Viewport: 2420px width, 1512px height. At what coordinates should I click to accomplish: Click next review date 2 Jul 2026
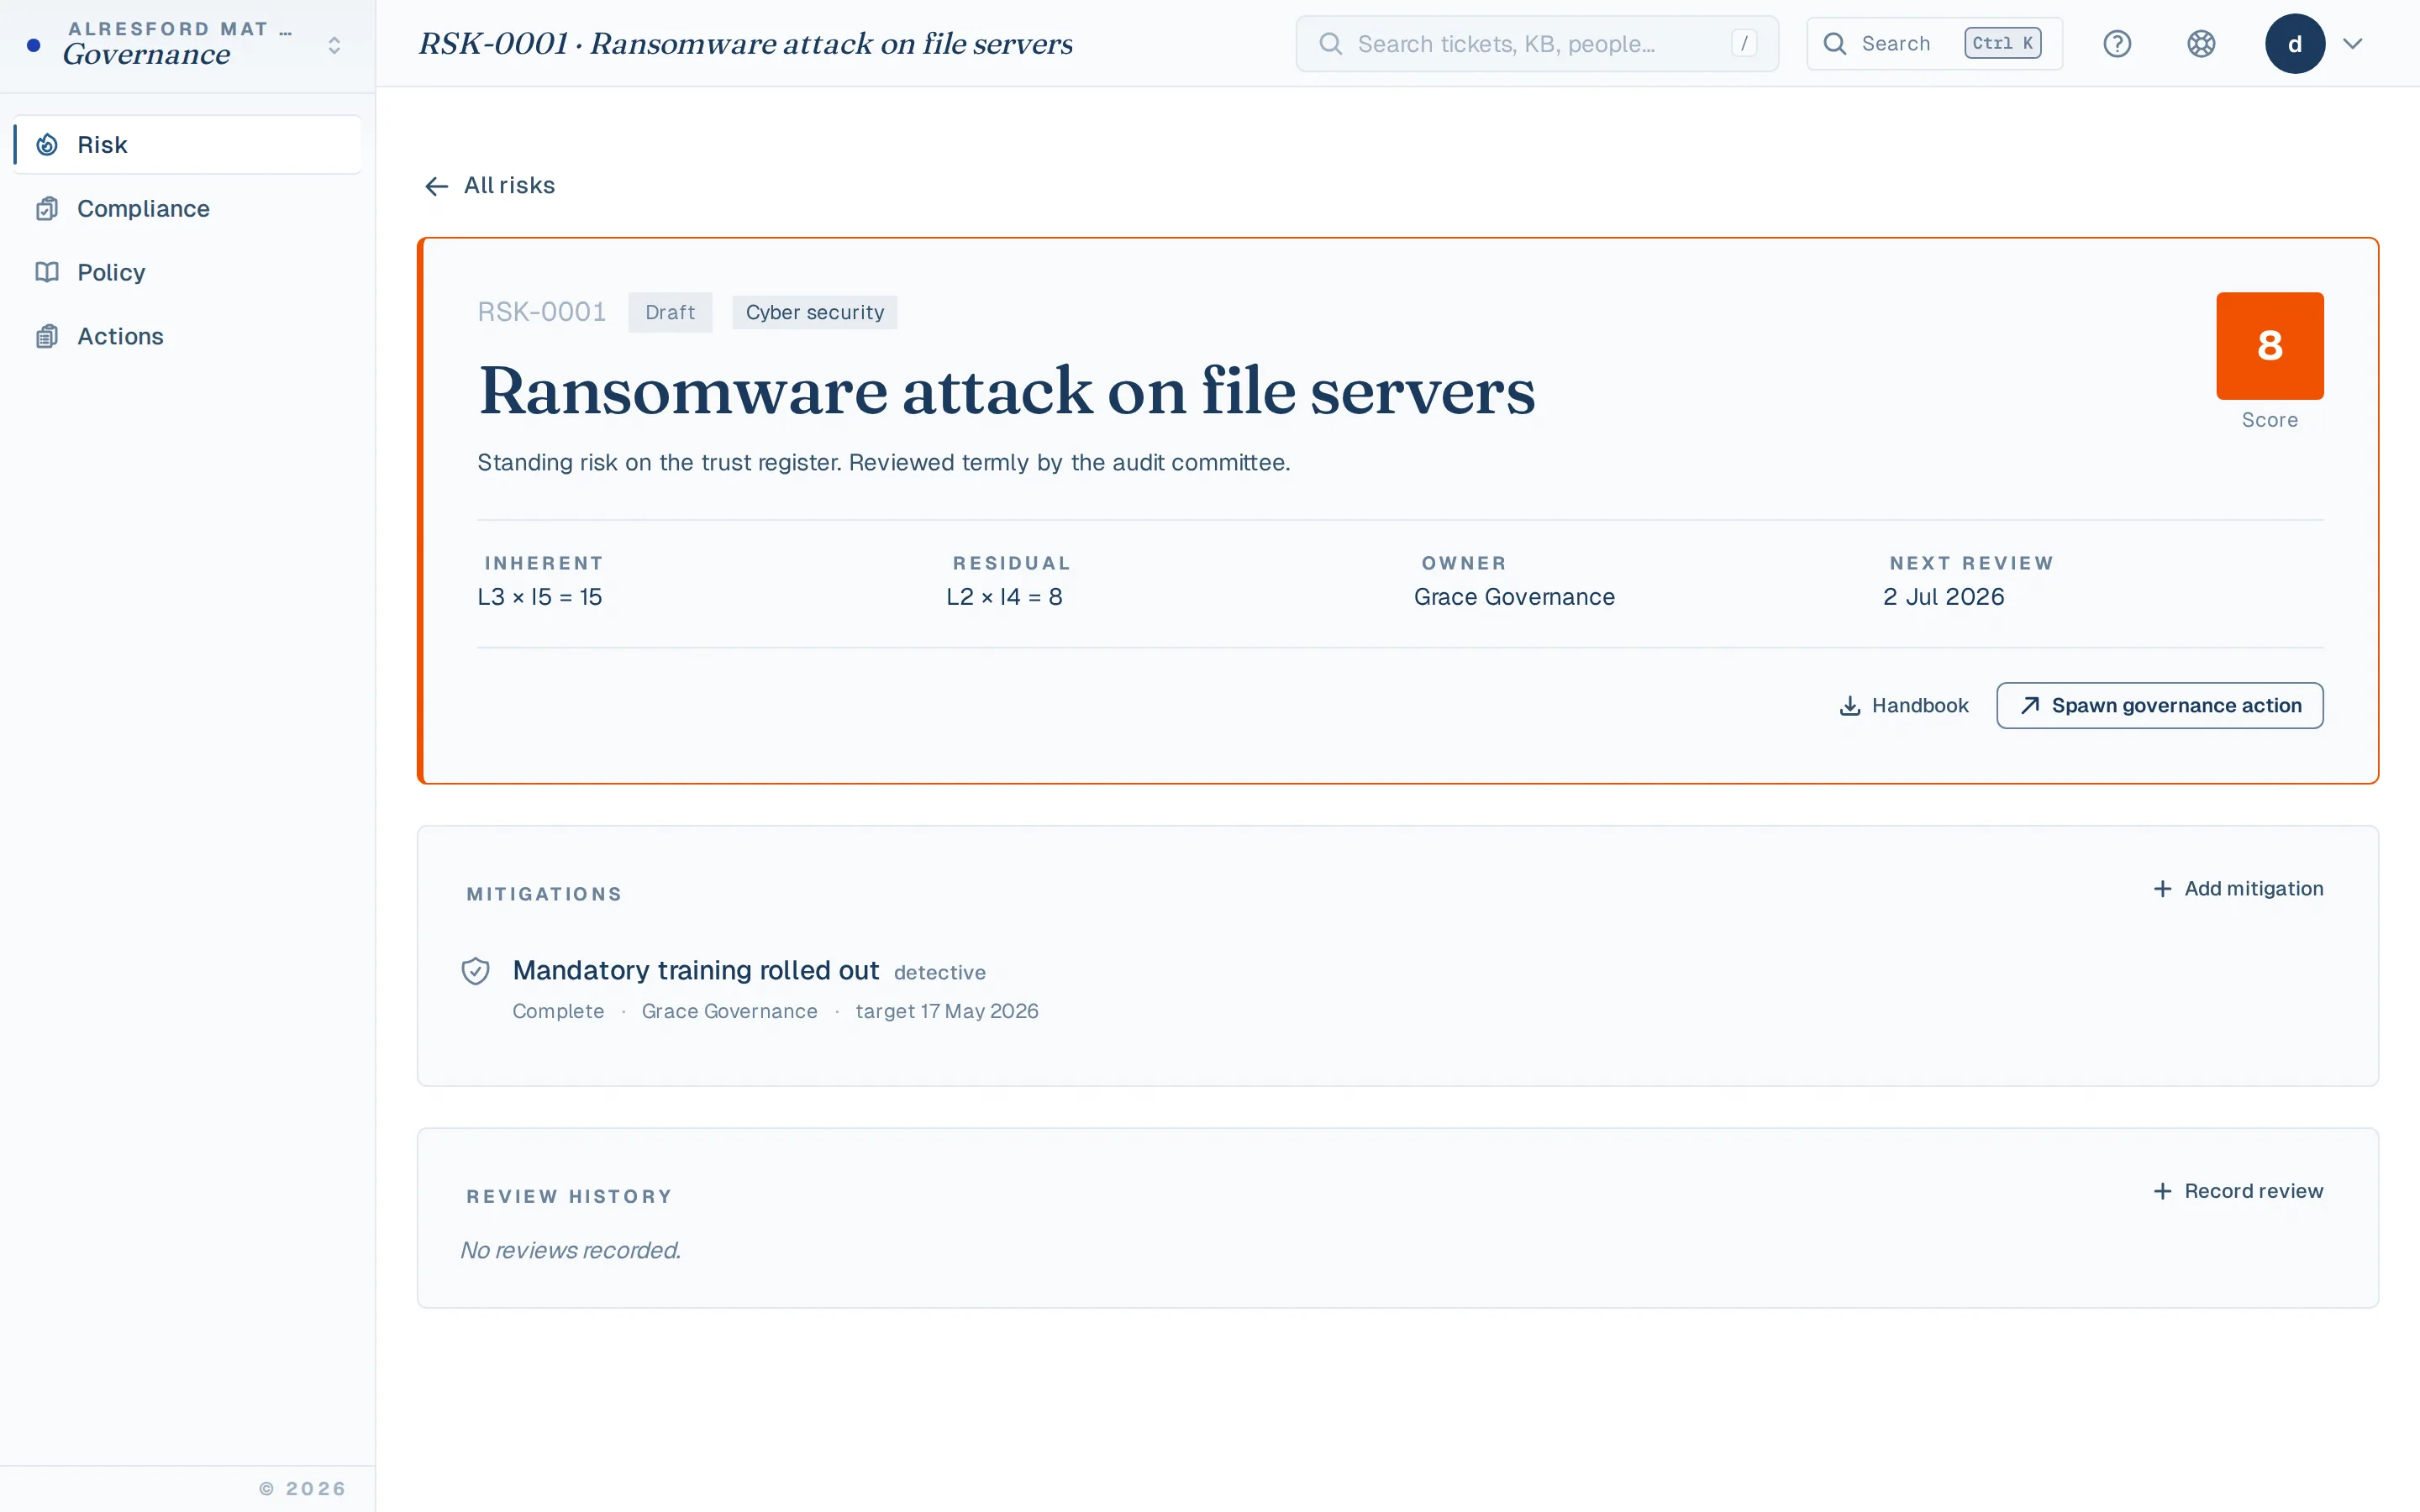(1943, 597)
